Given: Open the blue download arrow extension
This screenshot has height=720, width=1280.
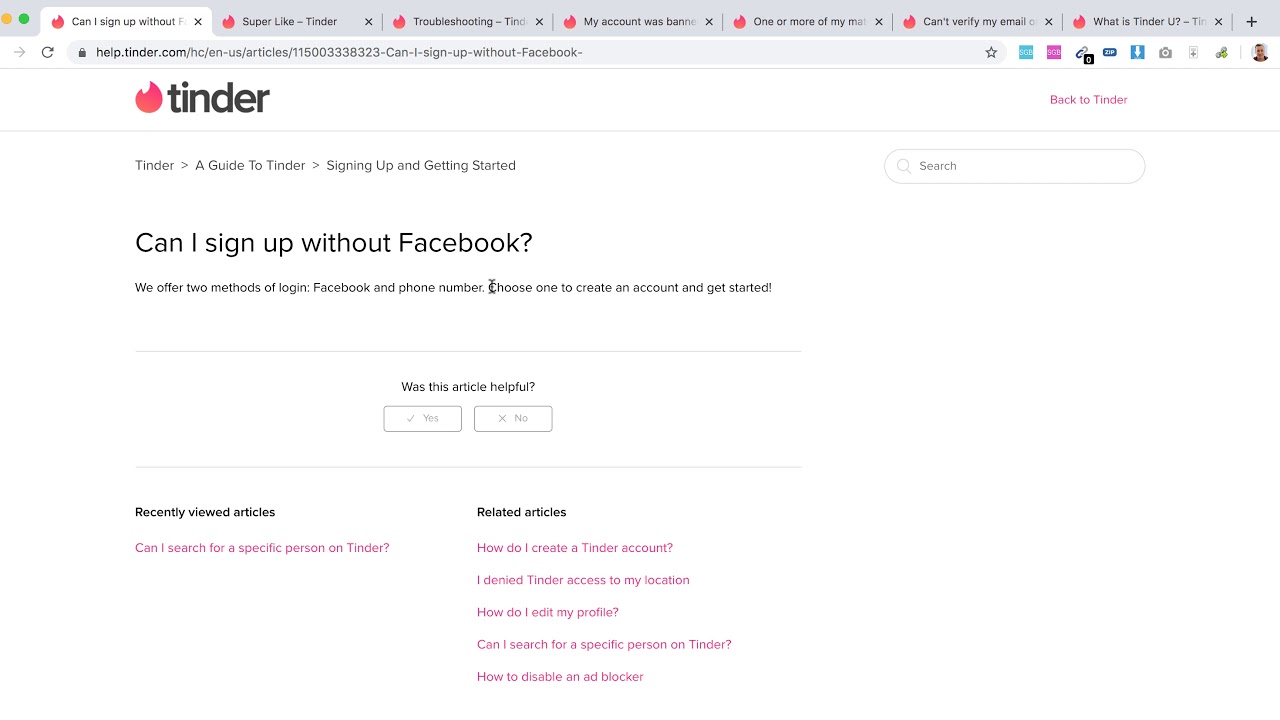Looking at the screenshot, I should pos(1137,52).
